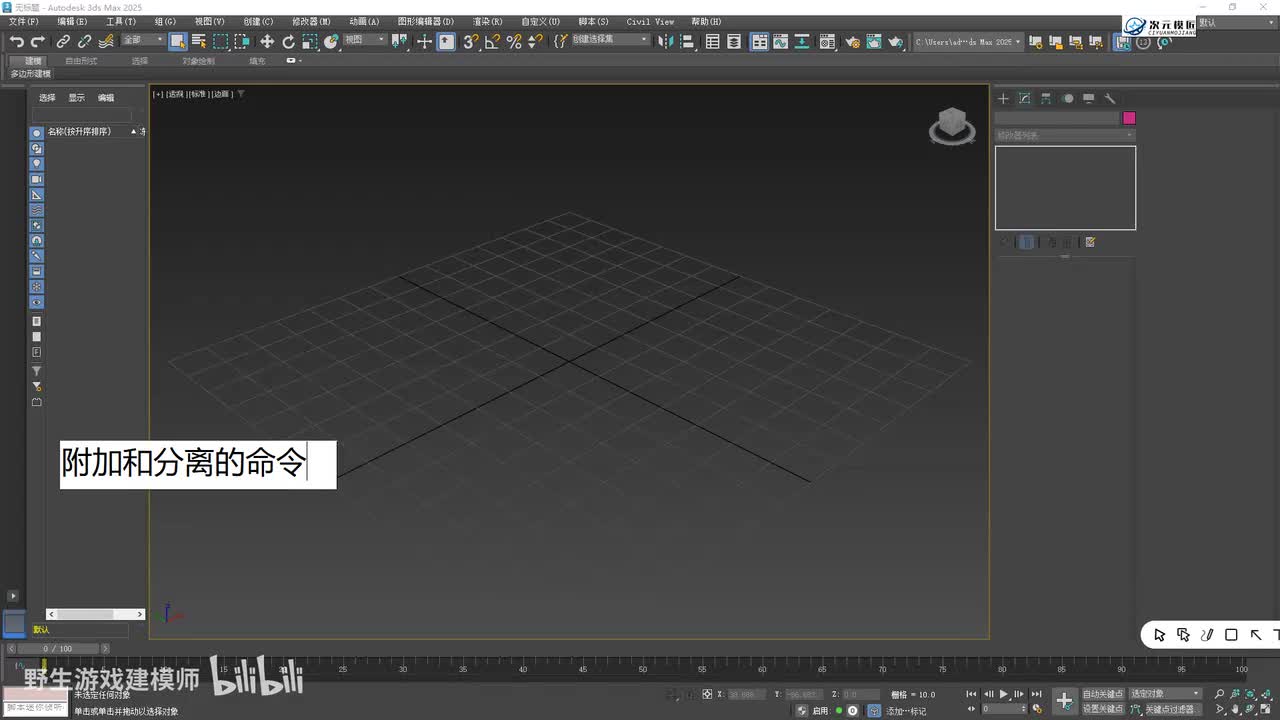Expand the reference coordinate system dropdown (视图)

pyautogui.click(x=364, y=40)
